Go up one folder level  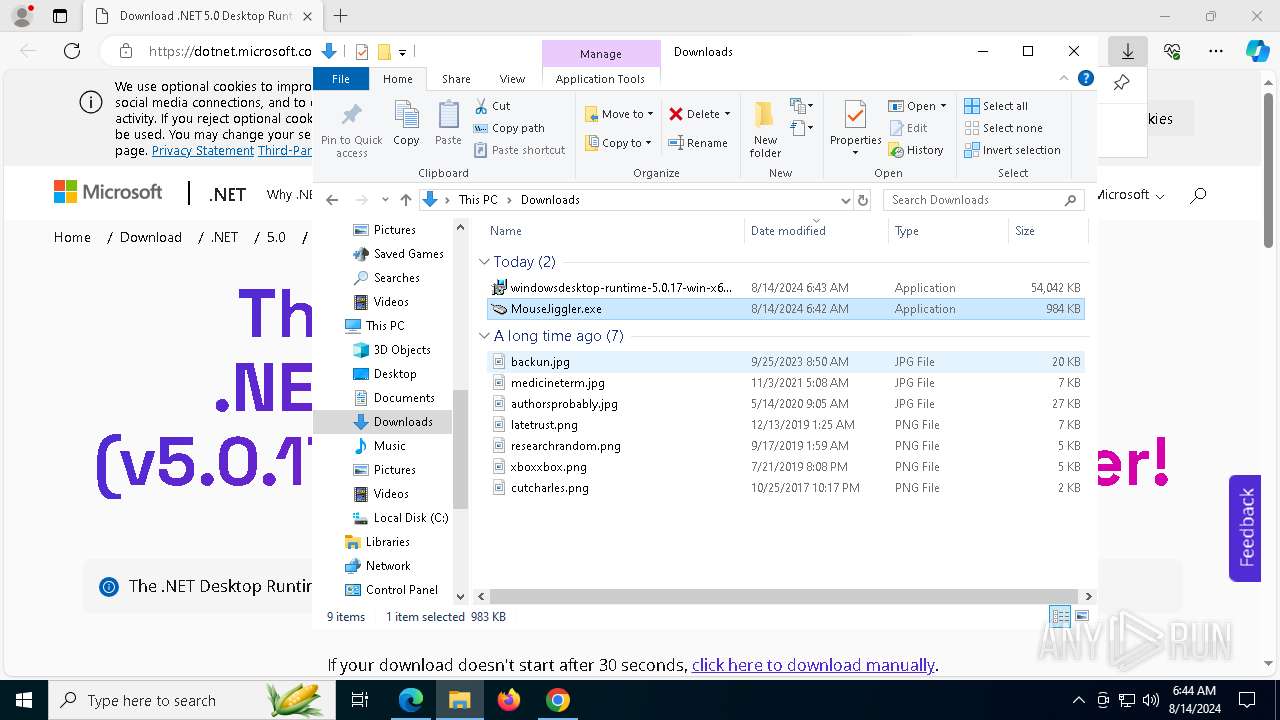(405, 200)
